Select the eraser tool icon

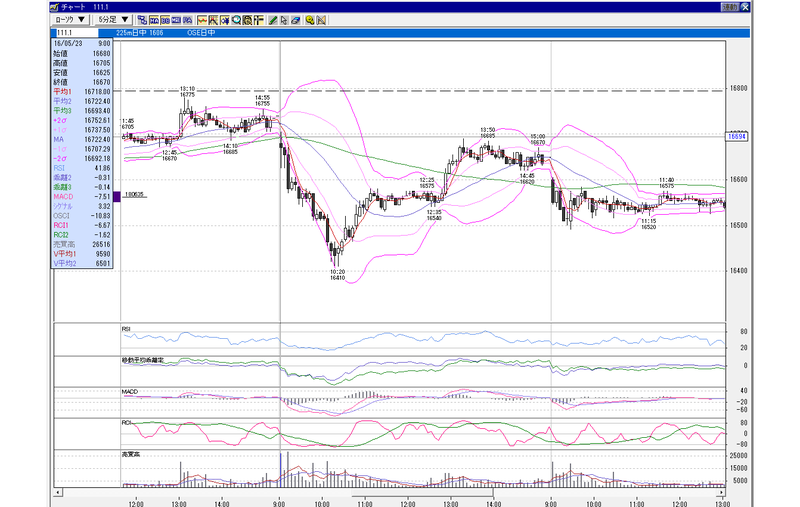[x=295, y=20]
